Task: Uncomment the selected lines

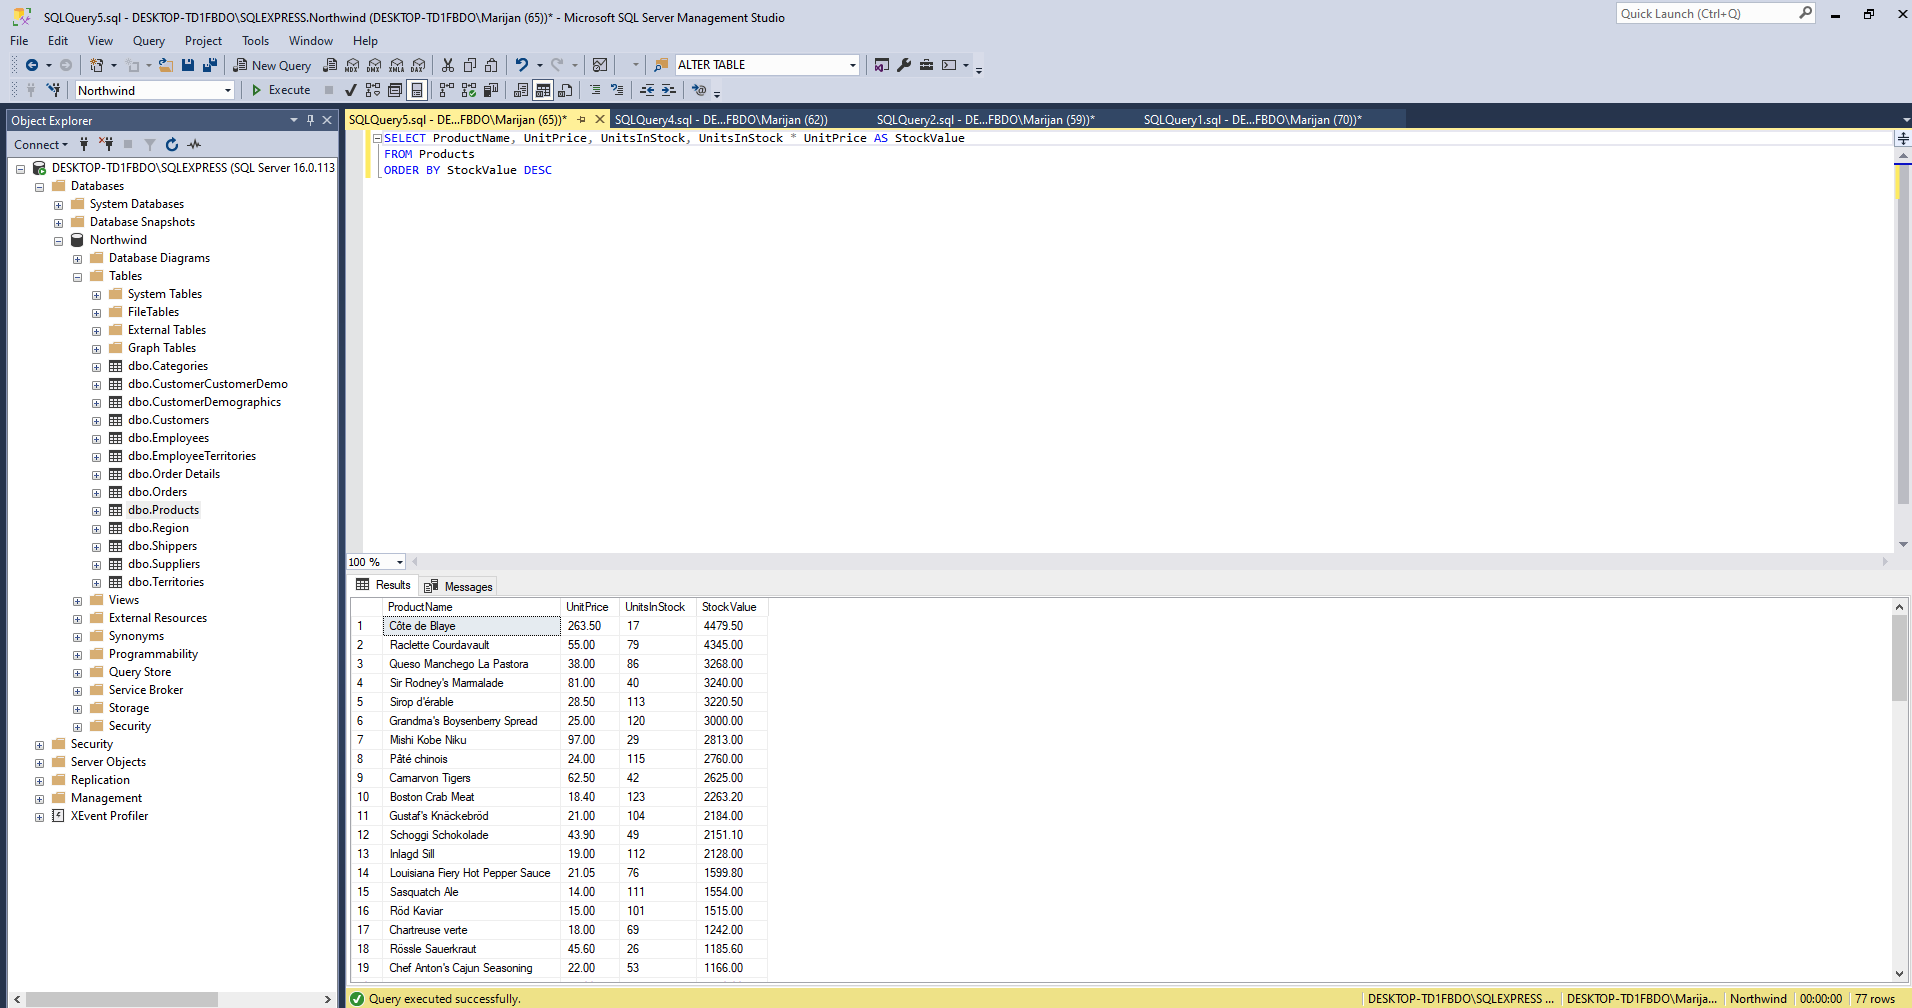Action: coord(617,90)
